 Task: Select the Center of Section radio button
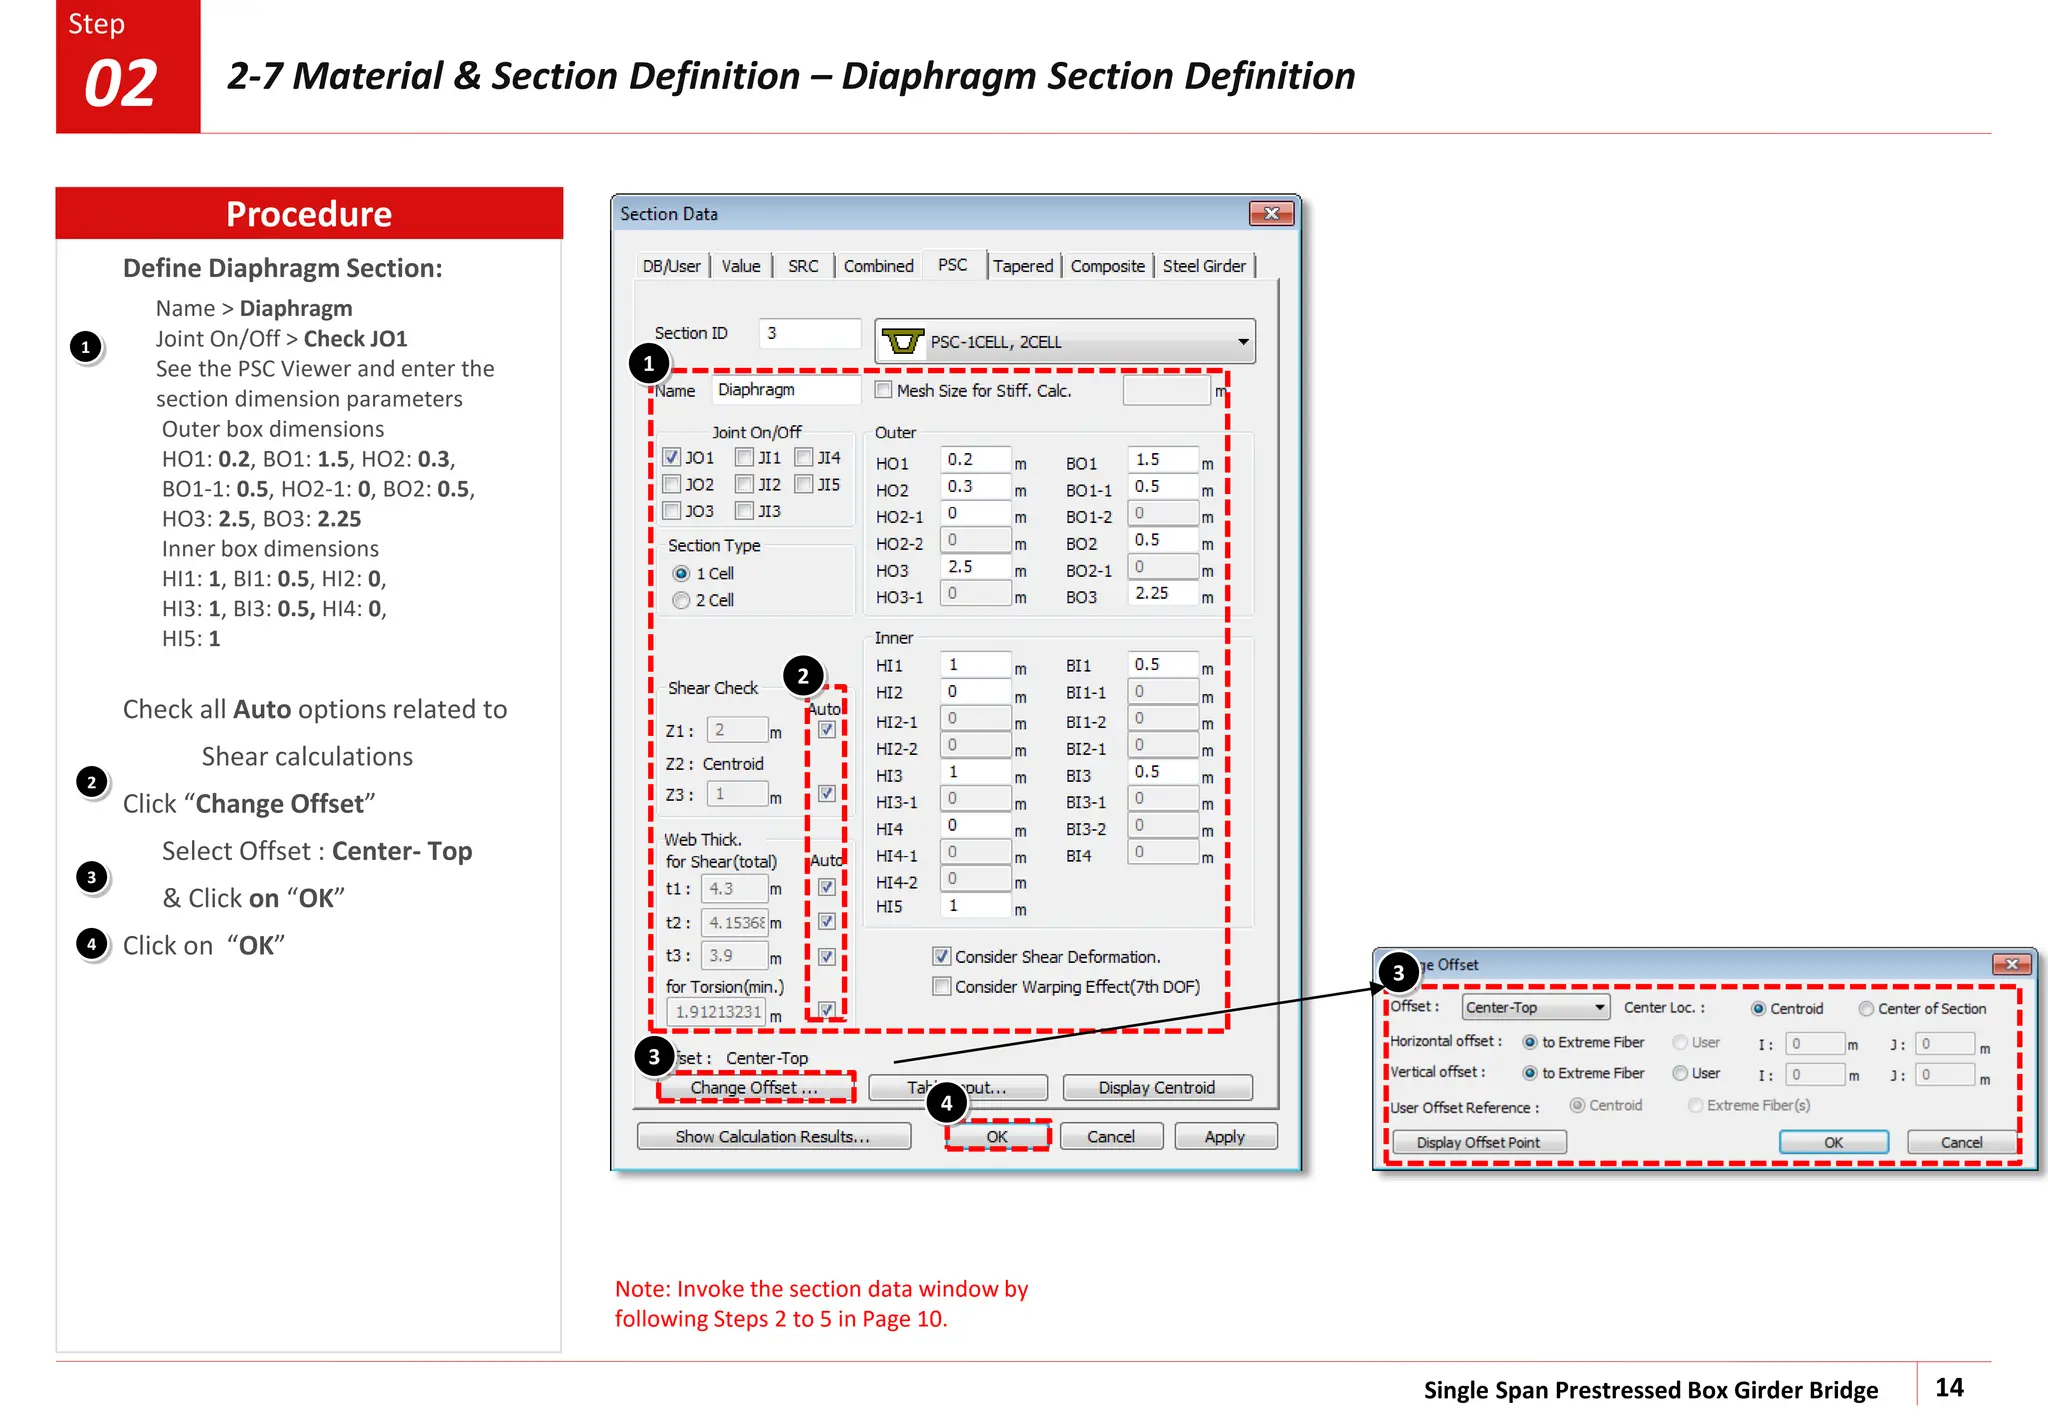click(1866, 1008)
